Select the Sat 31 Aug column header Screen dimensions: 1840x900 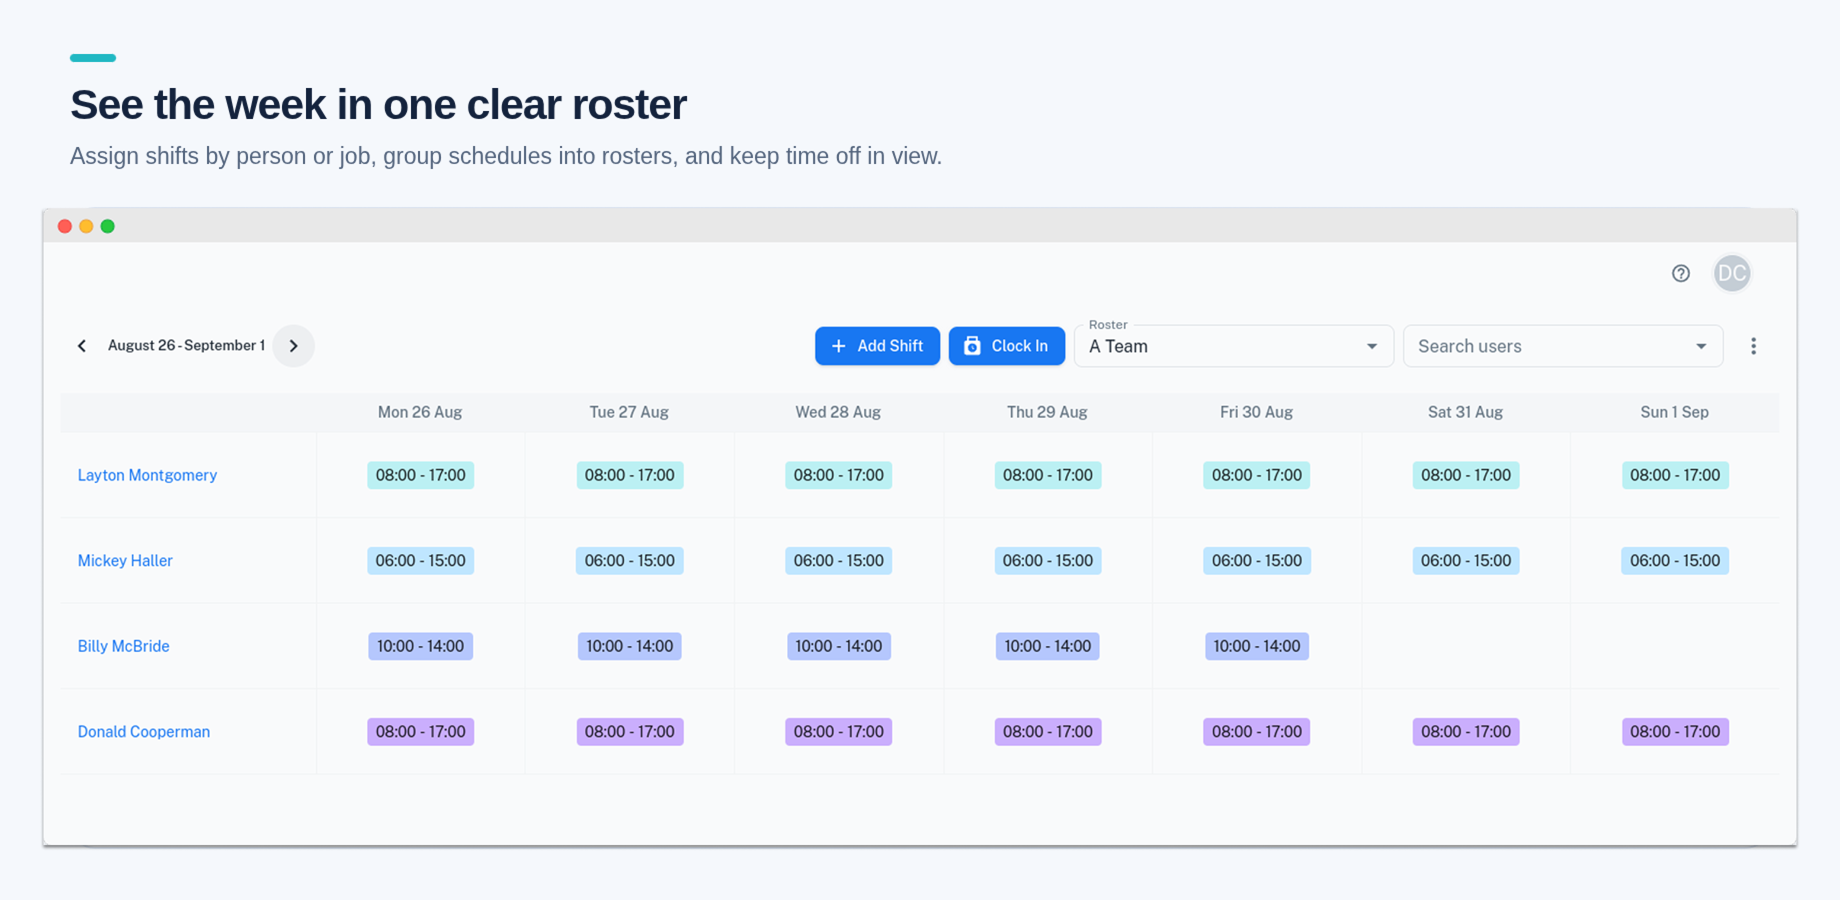(1465, 412)
